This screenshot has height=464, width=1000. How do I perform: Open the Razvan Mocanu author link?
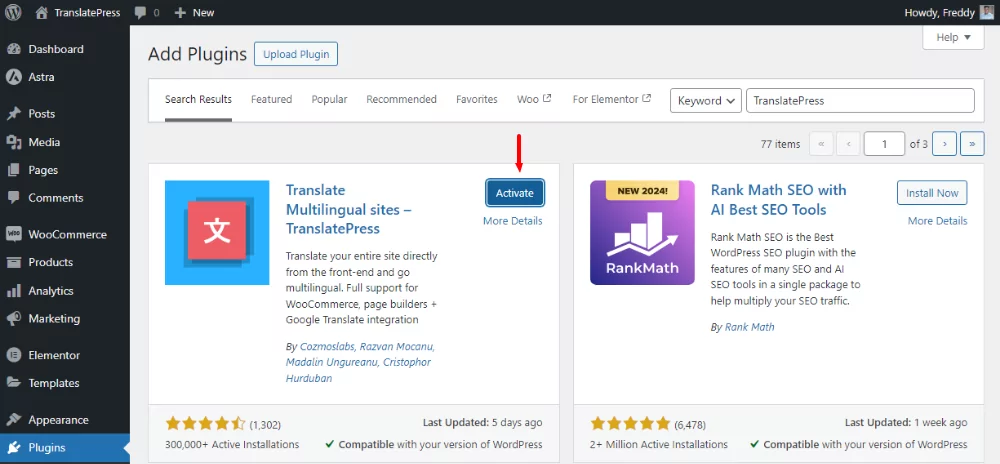[x=397, y=347]
